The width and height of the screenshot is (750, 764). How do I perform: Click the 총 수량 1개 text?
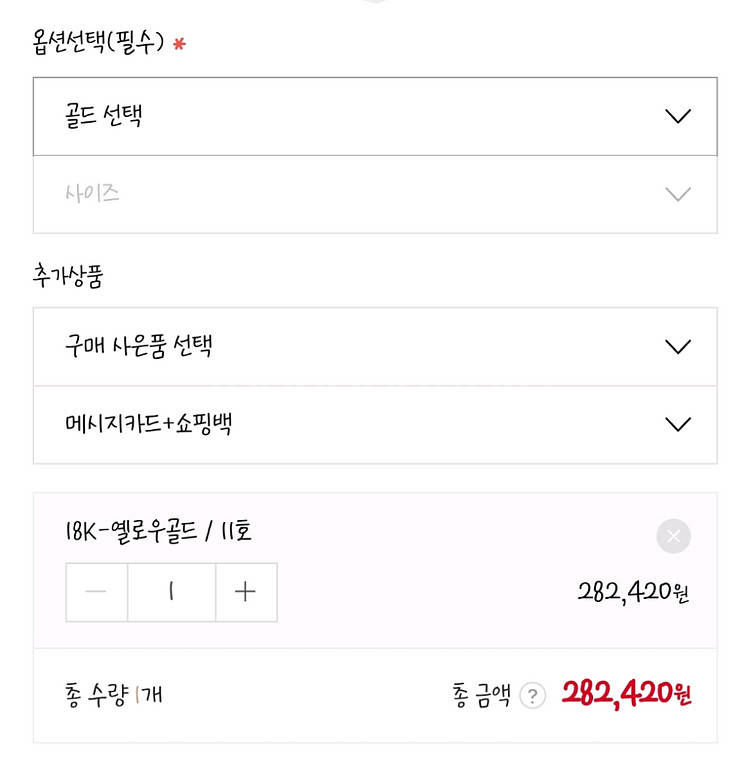point(113,695)
